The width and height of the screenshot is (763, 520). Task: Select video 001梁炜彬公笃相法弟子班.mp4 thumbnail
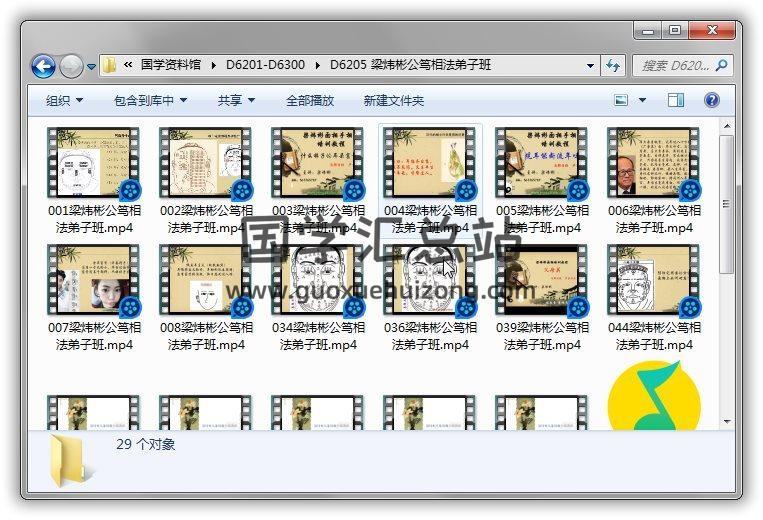point(93,162)
